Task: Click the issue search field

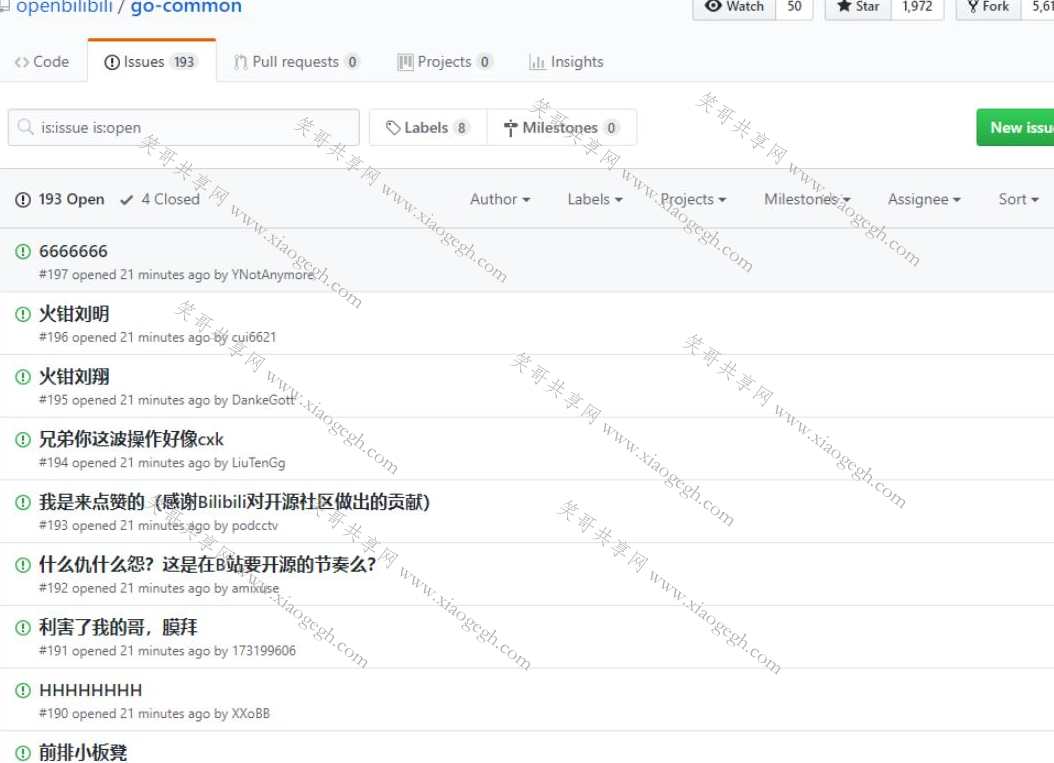Action: [x=184, y=128]
